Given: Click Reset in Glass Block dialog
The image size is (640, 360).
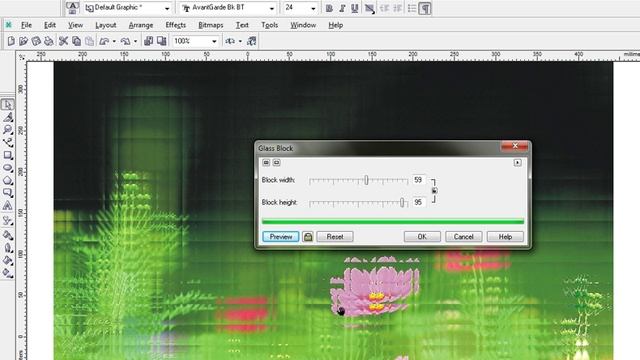Looking at the screenshot, I should (335, 237).
